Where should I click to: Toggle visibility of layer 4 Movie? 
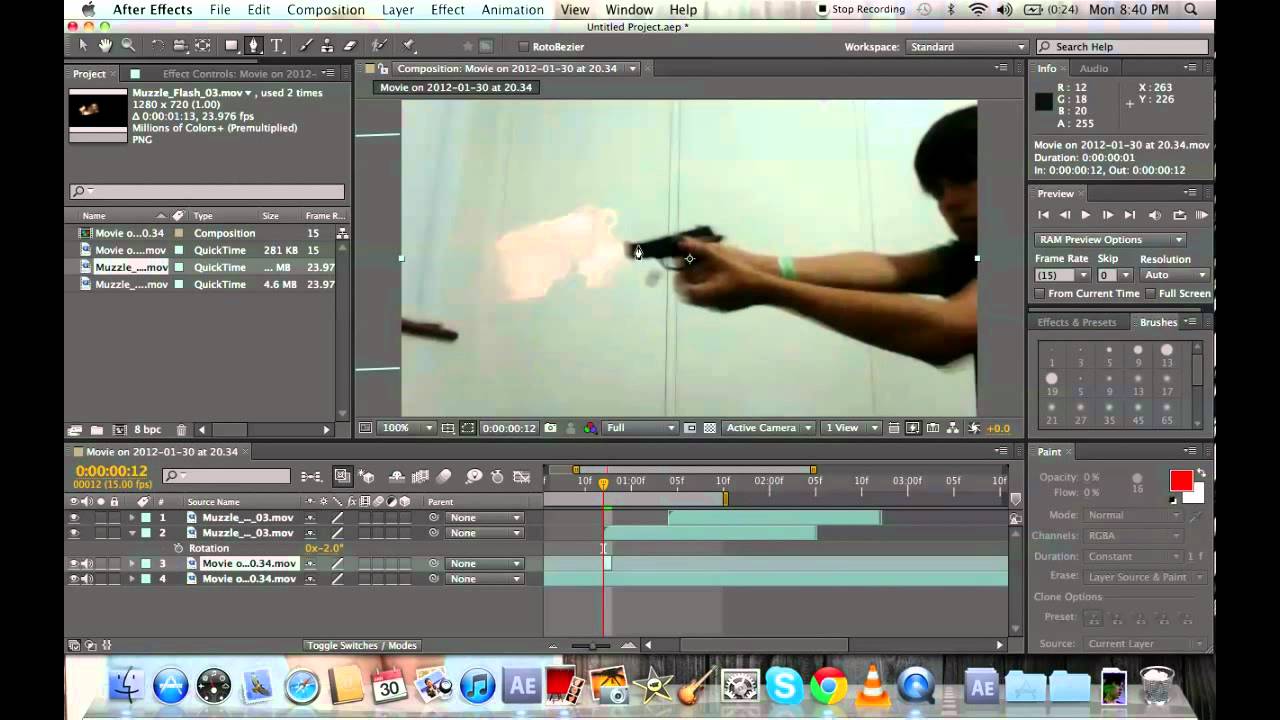coord(73,579)
